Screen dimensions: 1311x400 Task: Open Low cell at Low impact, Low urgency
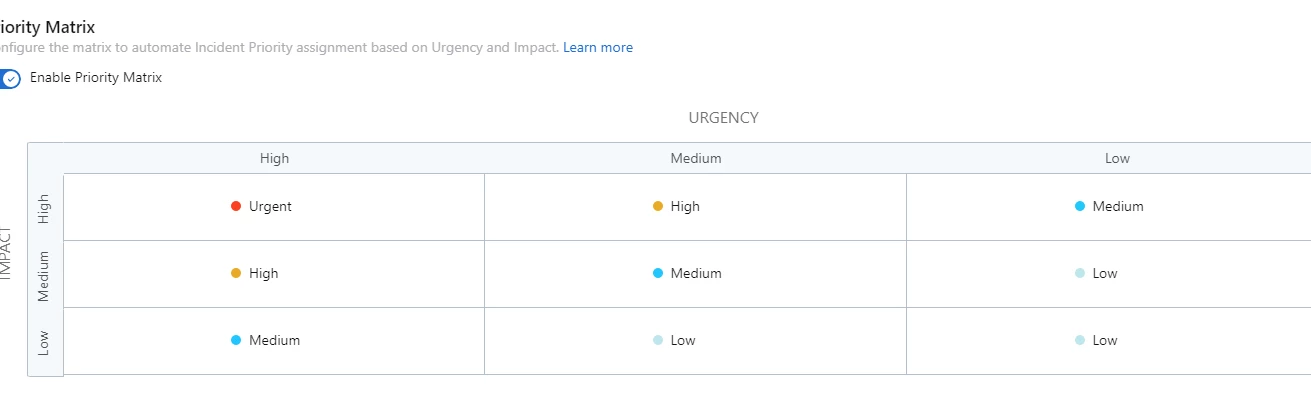(1109, 341)
